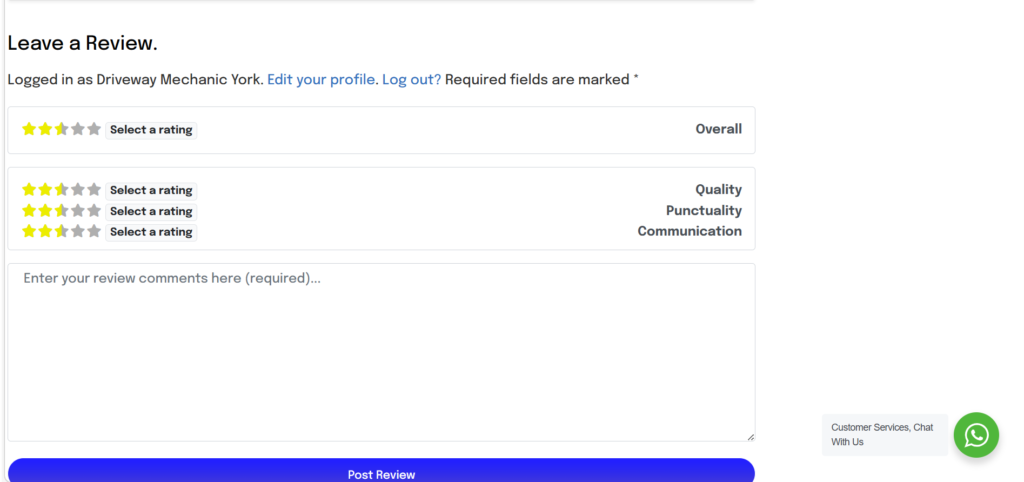Choose the second star for Punctuality

tap(45, 211)
